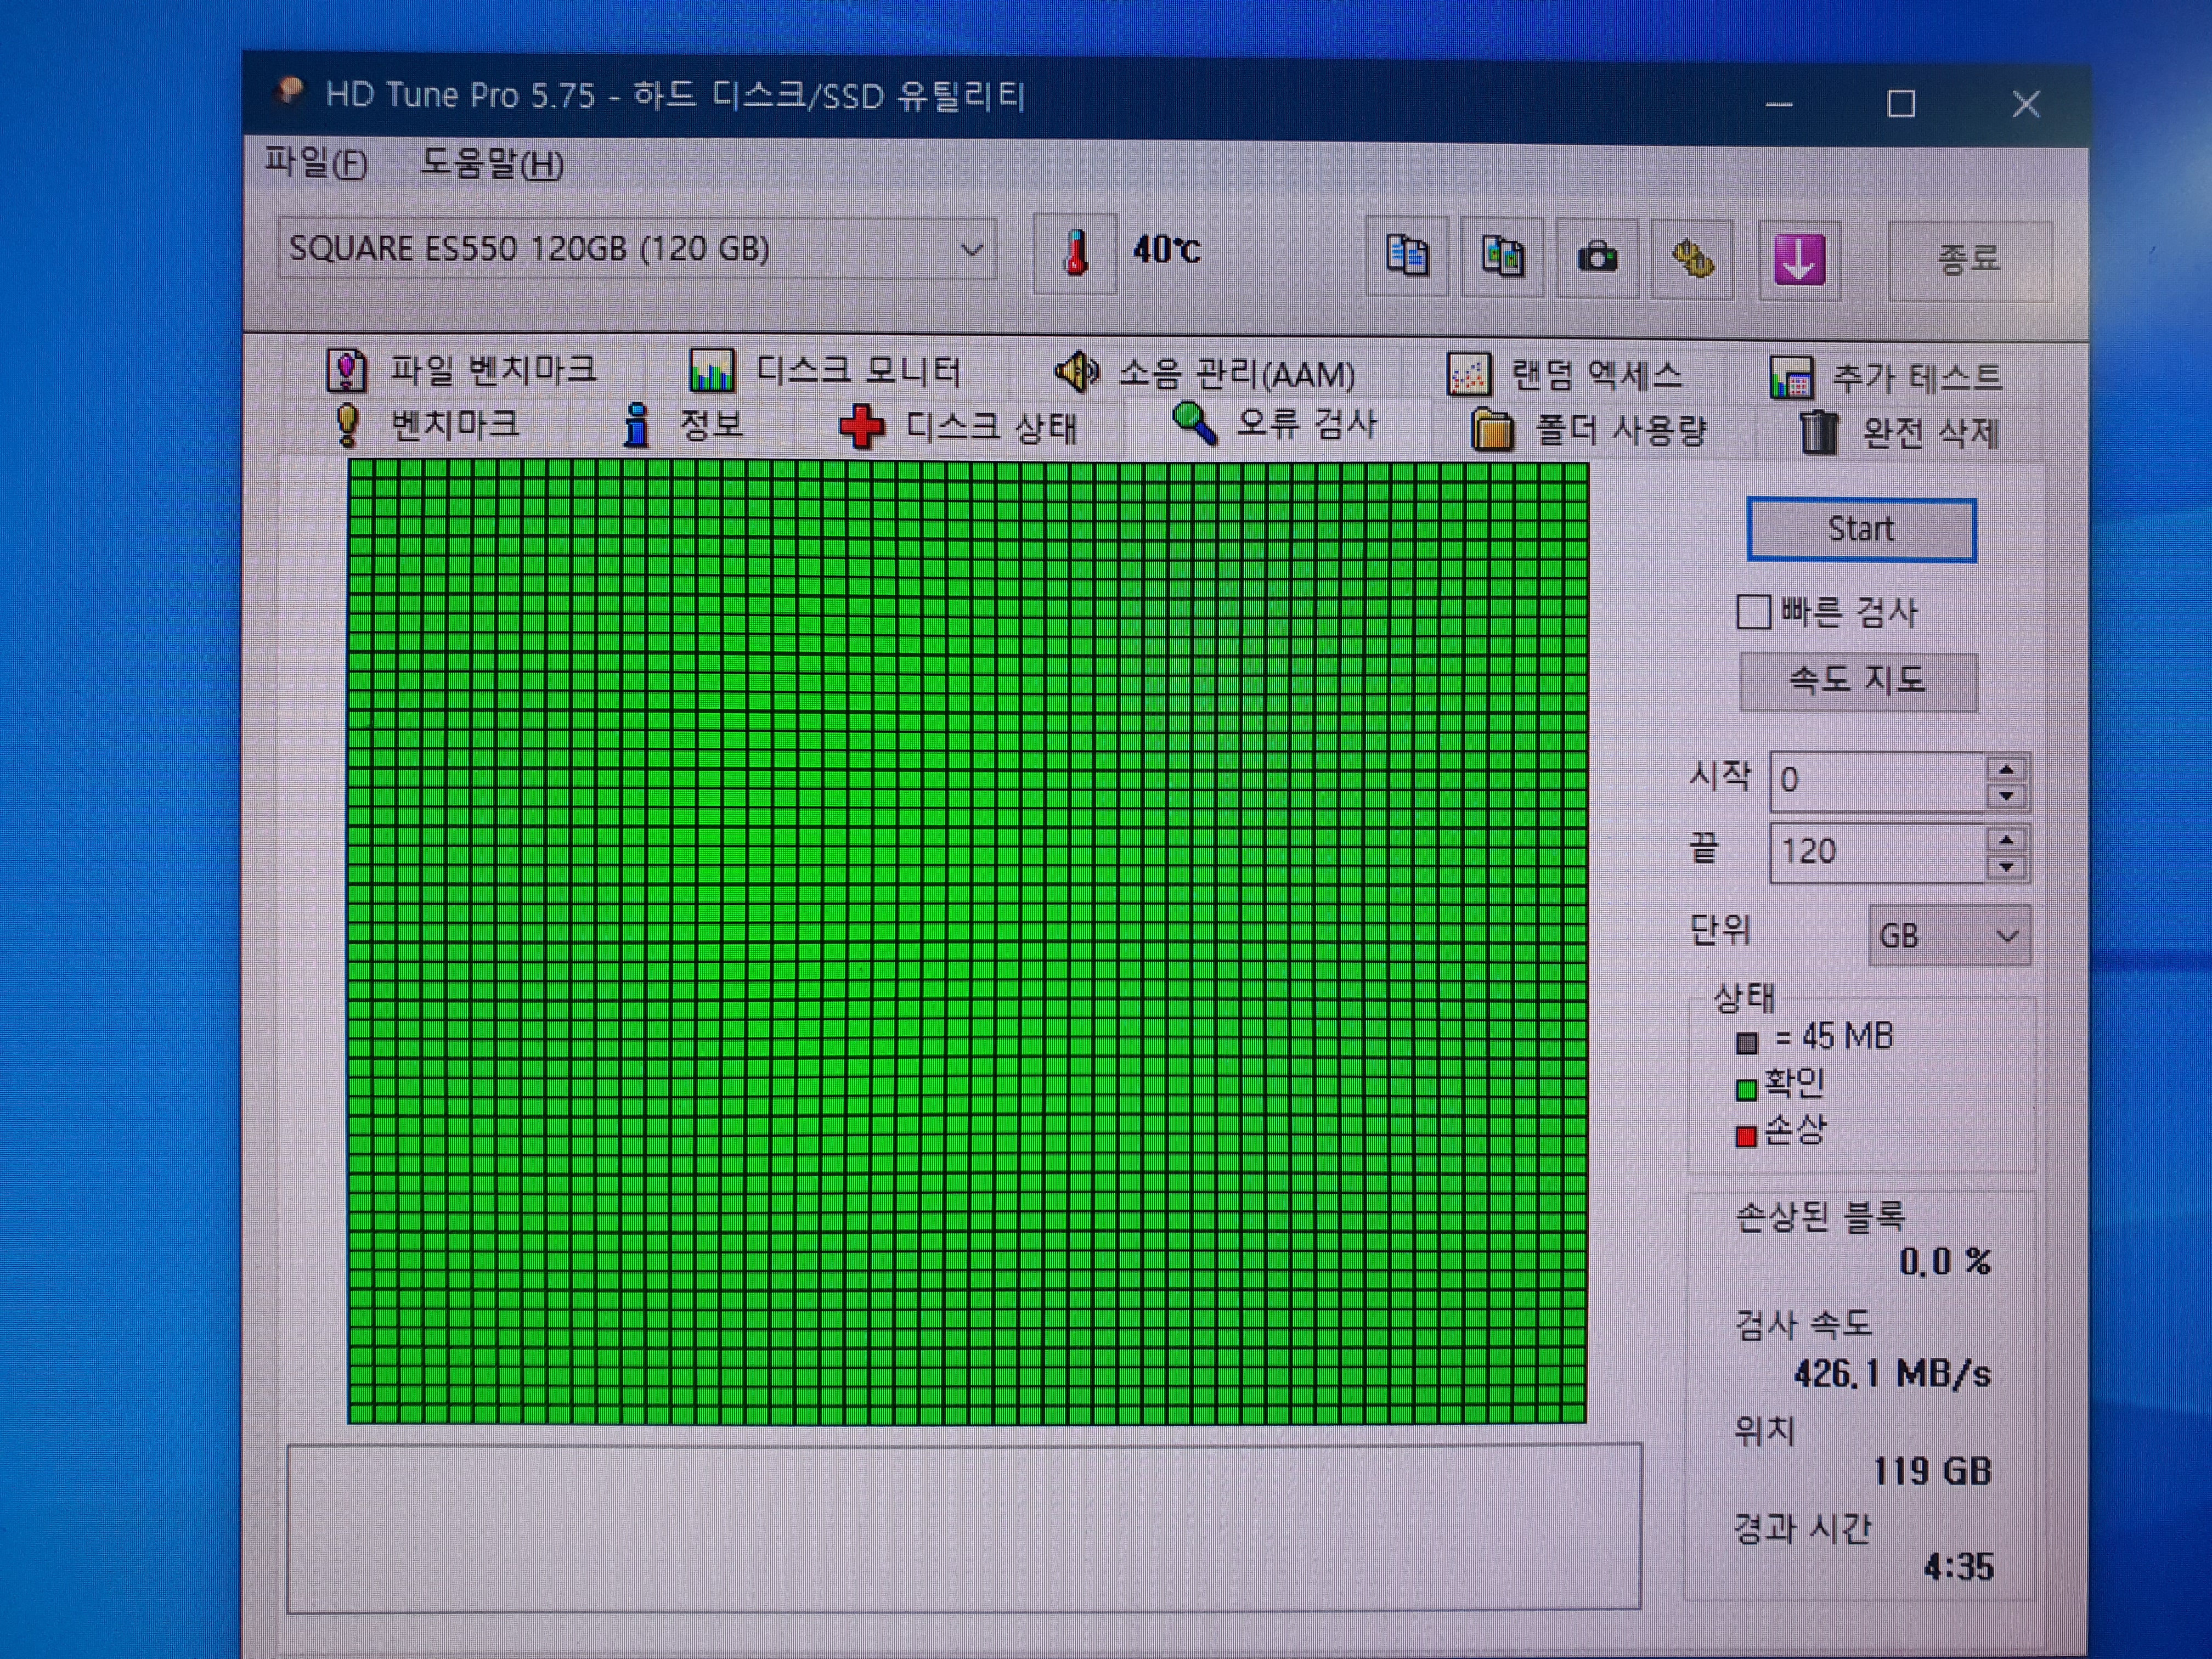Decrease the 끝 value with down arrow
Image resolution: width=2212 pixels, height=1659 pixels.
click(2006, 867)
